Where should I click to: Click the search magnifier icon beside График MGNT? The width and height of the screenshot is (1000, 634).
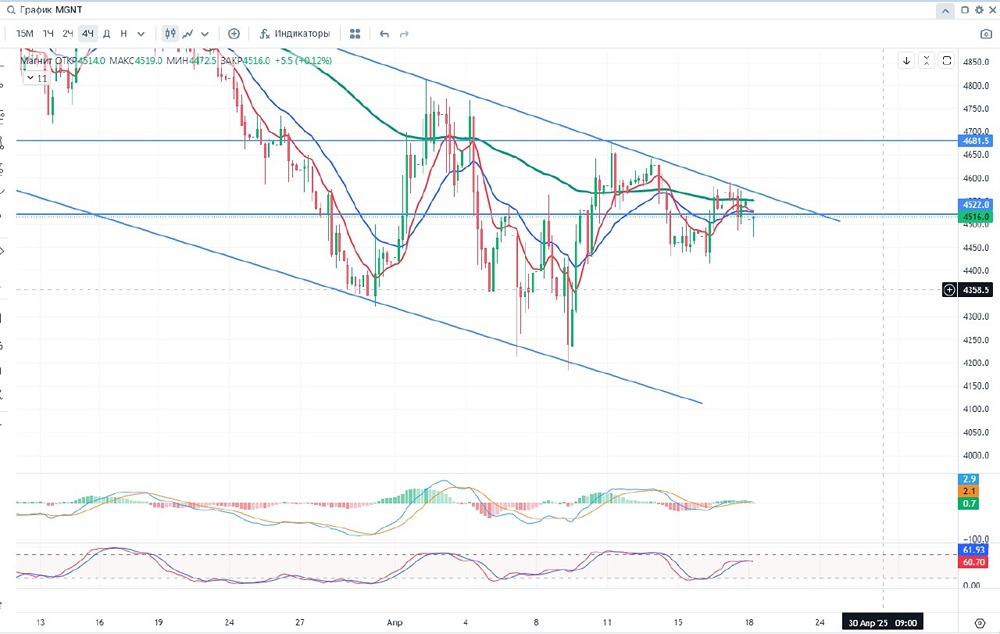click(11, 10)
